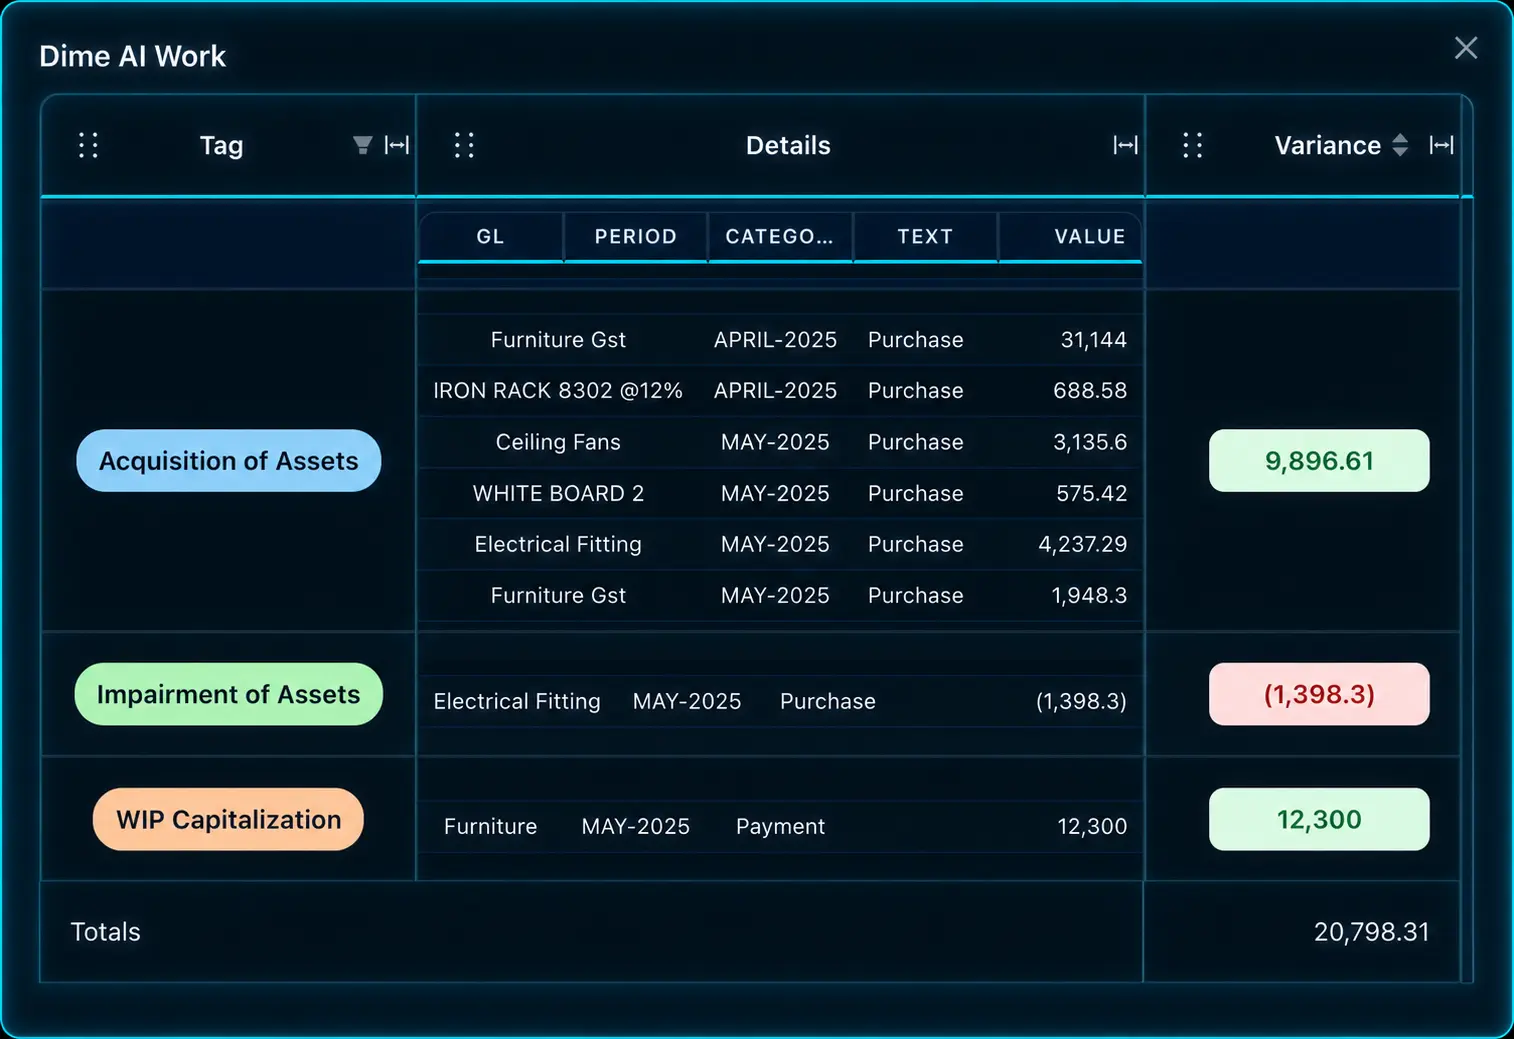Click the Dime AI Work title

coord(132,56)
